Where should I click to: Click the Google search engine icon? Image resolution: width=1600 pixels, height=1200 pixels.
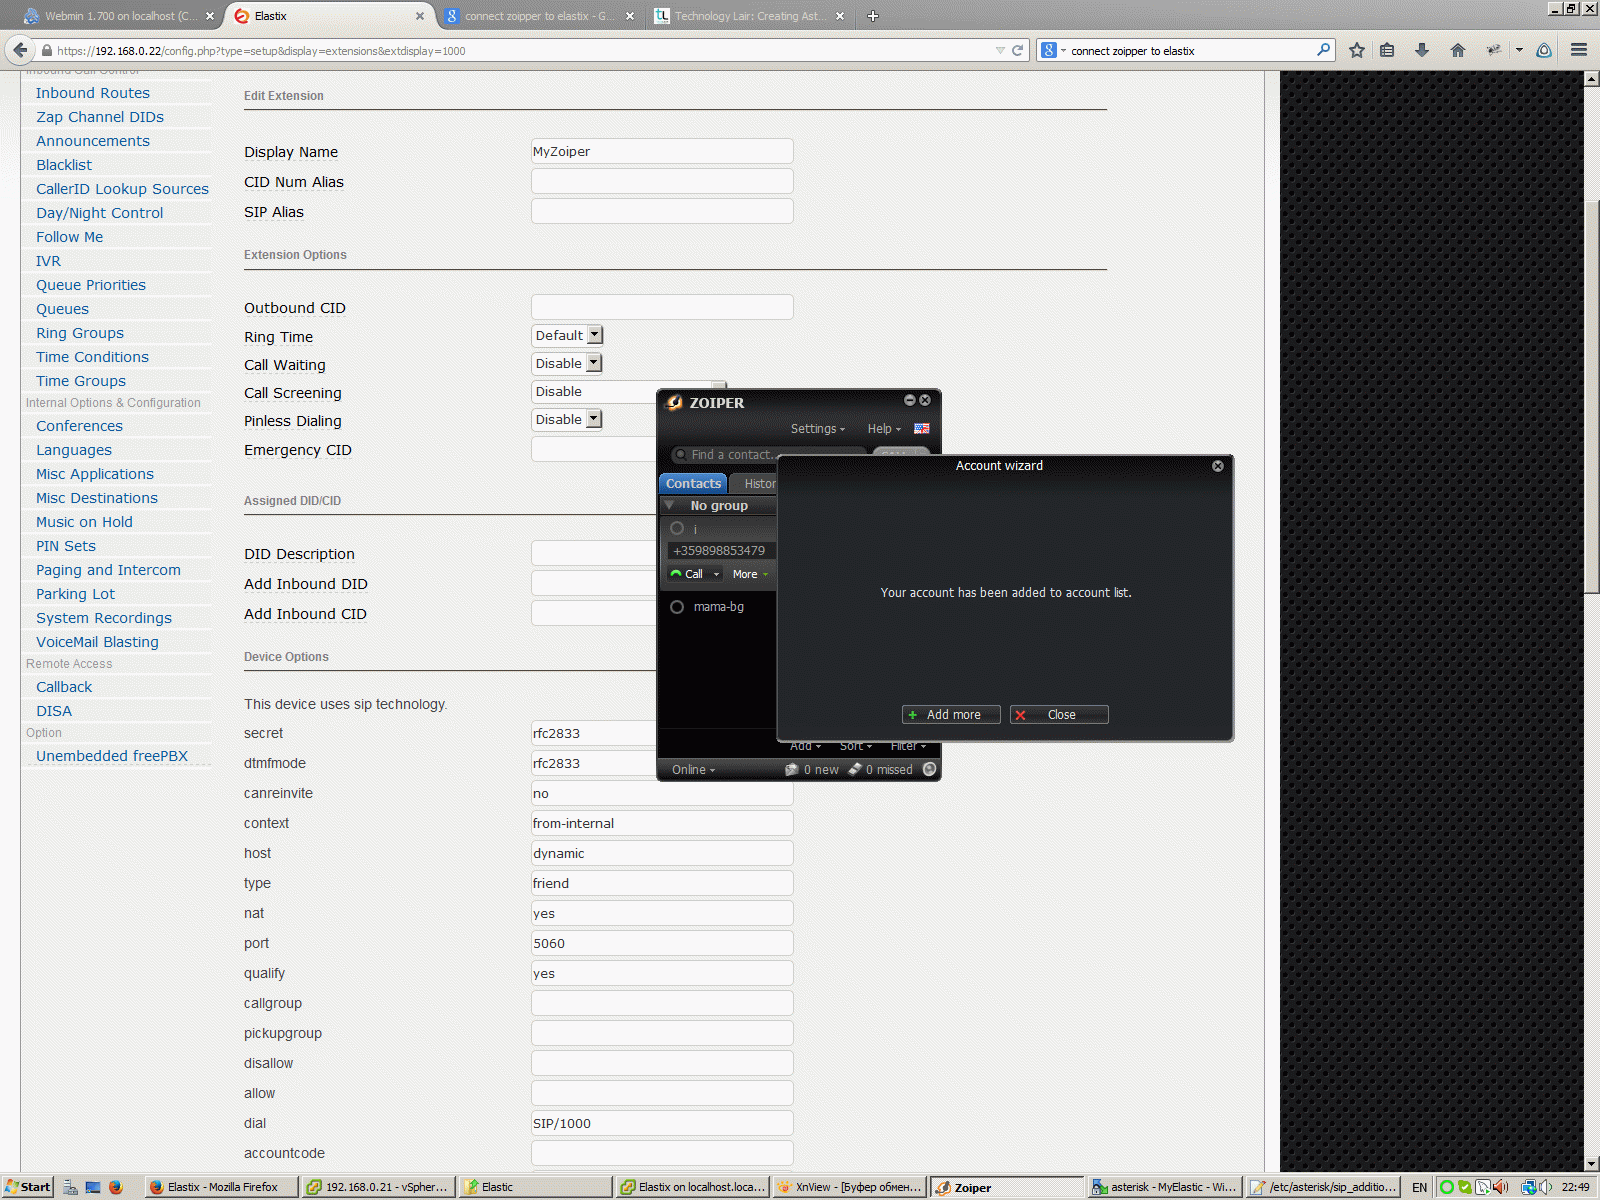click(1048, 50)
